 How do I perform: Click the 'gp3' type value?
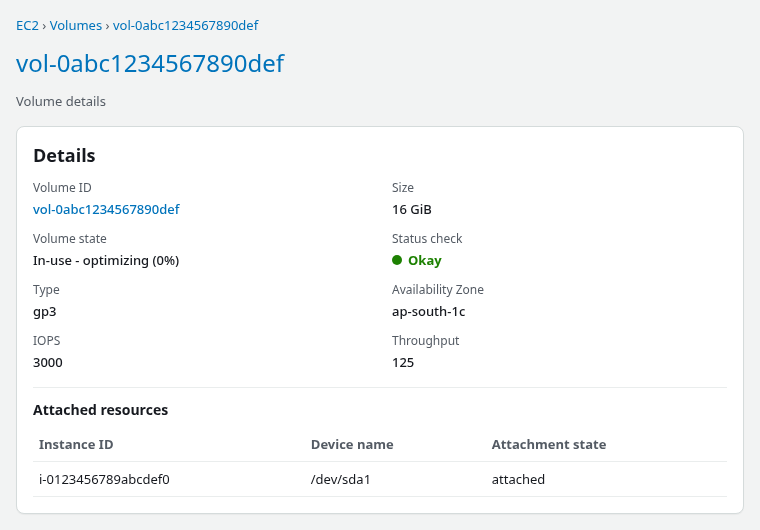[45, 311]
